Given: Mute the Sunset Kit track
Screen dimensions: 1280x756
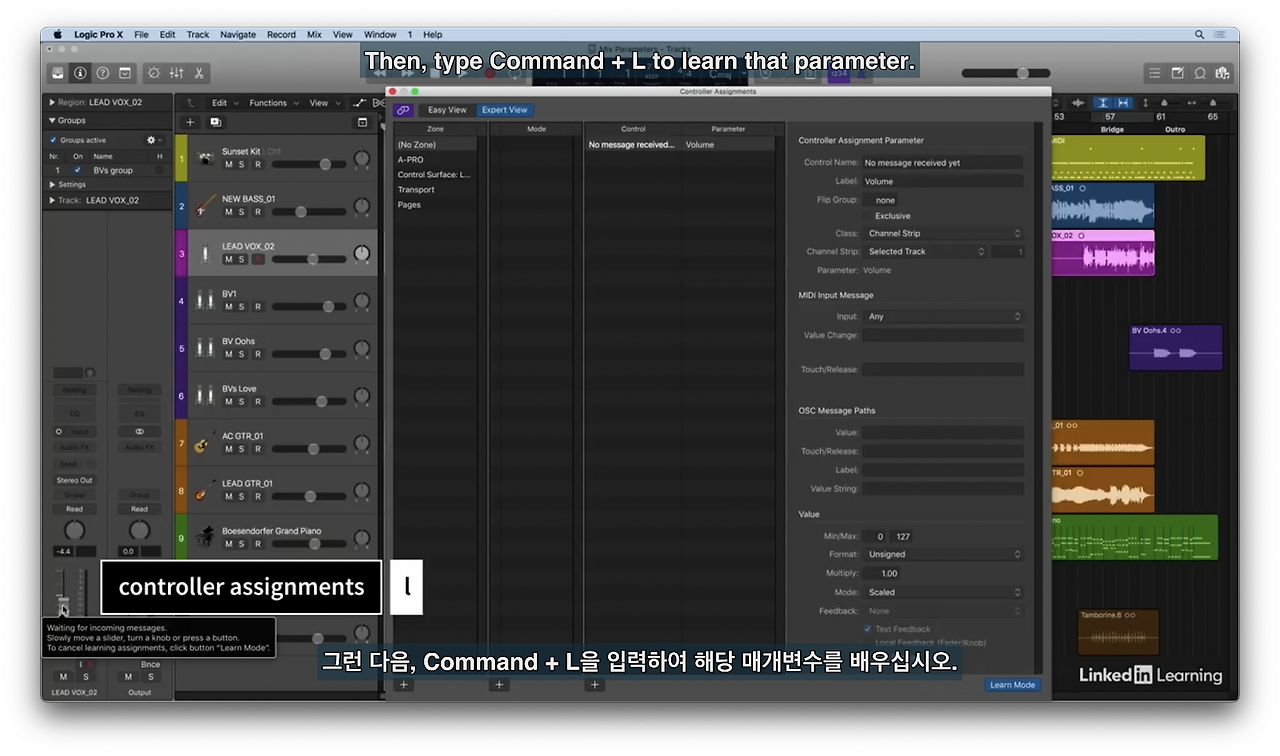Looking at the screenshot, I should (x=228, y=164).
